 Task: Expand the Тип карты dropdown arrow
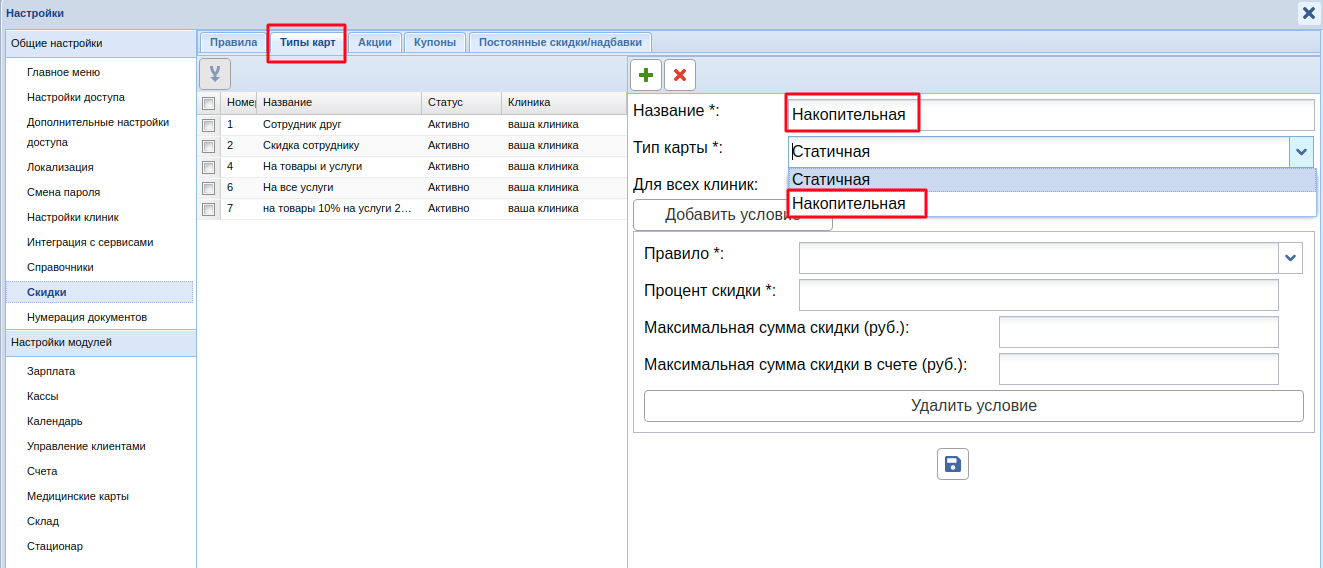[x=1301, y=152]
